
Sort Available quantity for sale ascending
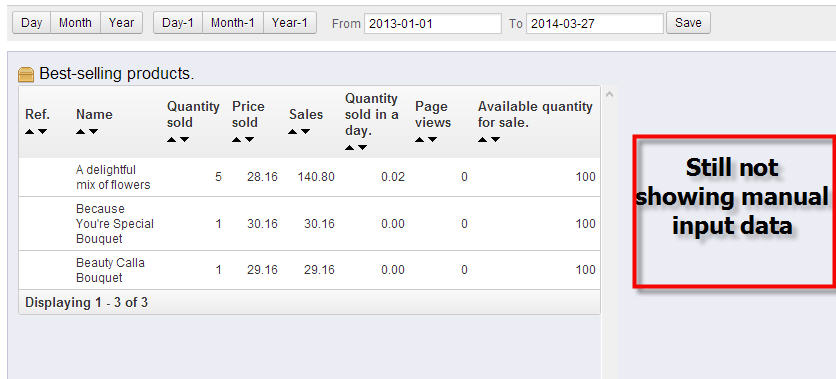click(x=483, y=140)
